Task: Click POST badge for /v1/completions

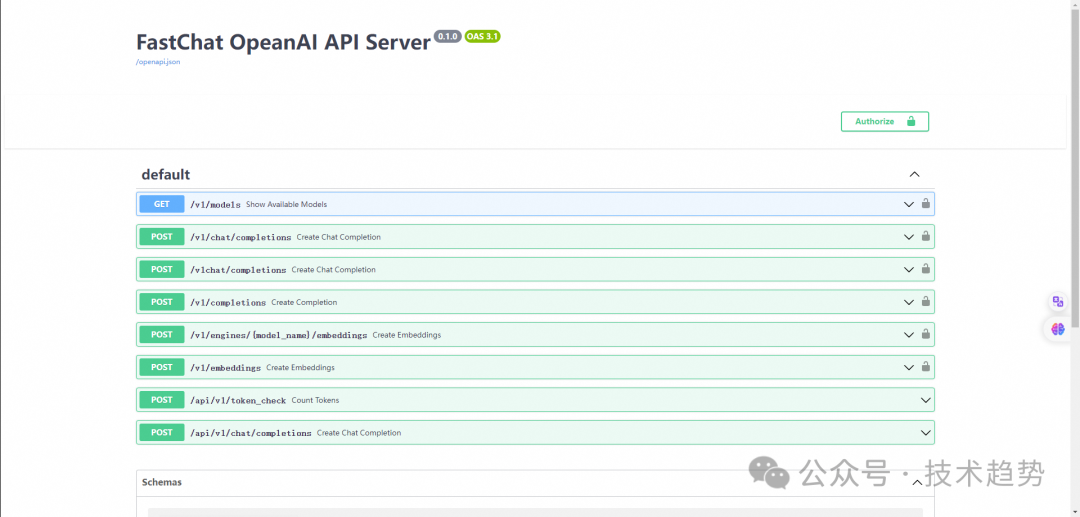Action: 162,302
